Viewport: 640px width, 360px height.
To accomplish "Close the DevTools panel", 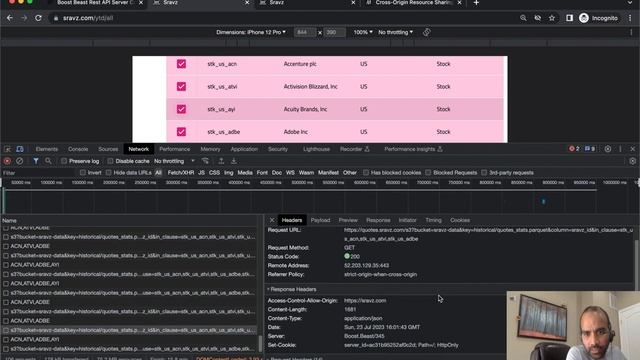I will tap(633, 149).
